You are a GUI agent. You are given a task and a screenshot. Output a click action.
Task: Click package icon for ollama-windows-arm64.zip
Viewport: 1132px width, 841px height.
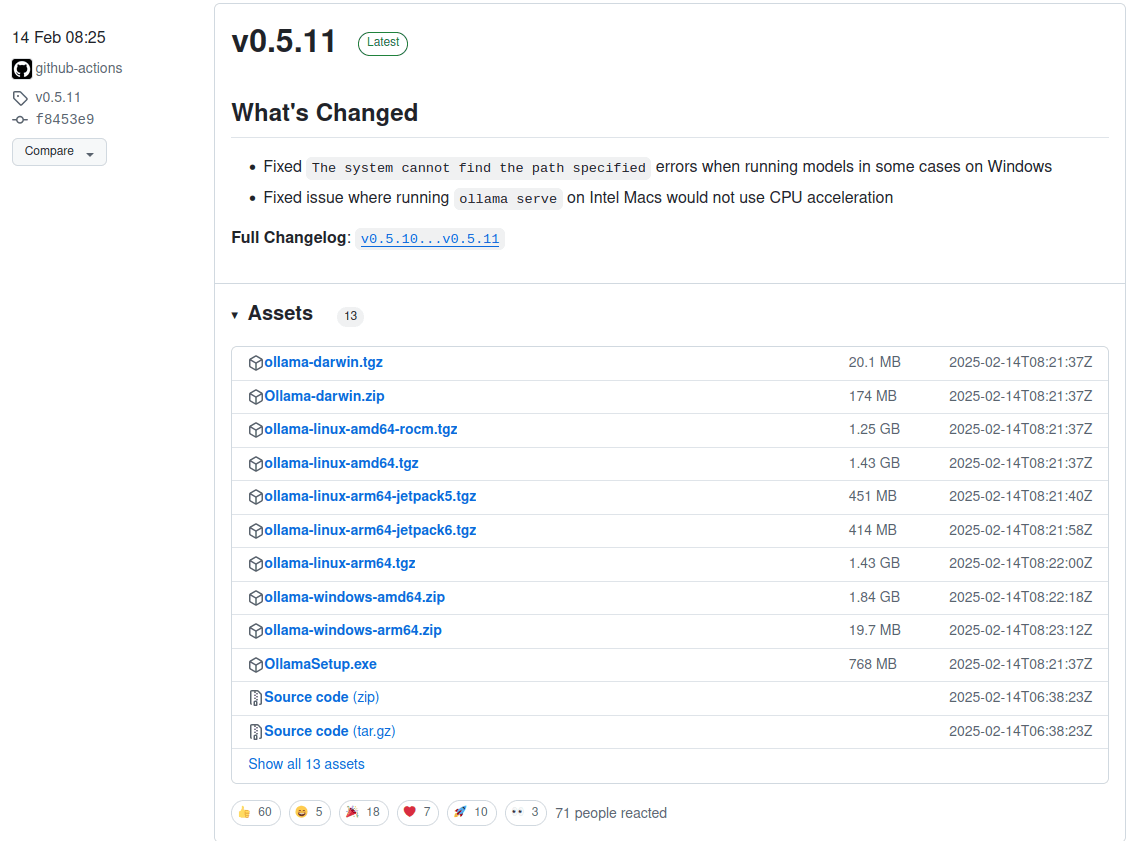pos(256,632)
